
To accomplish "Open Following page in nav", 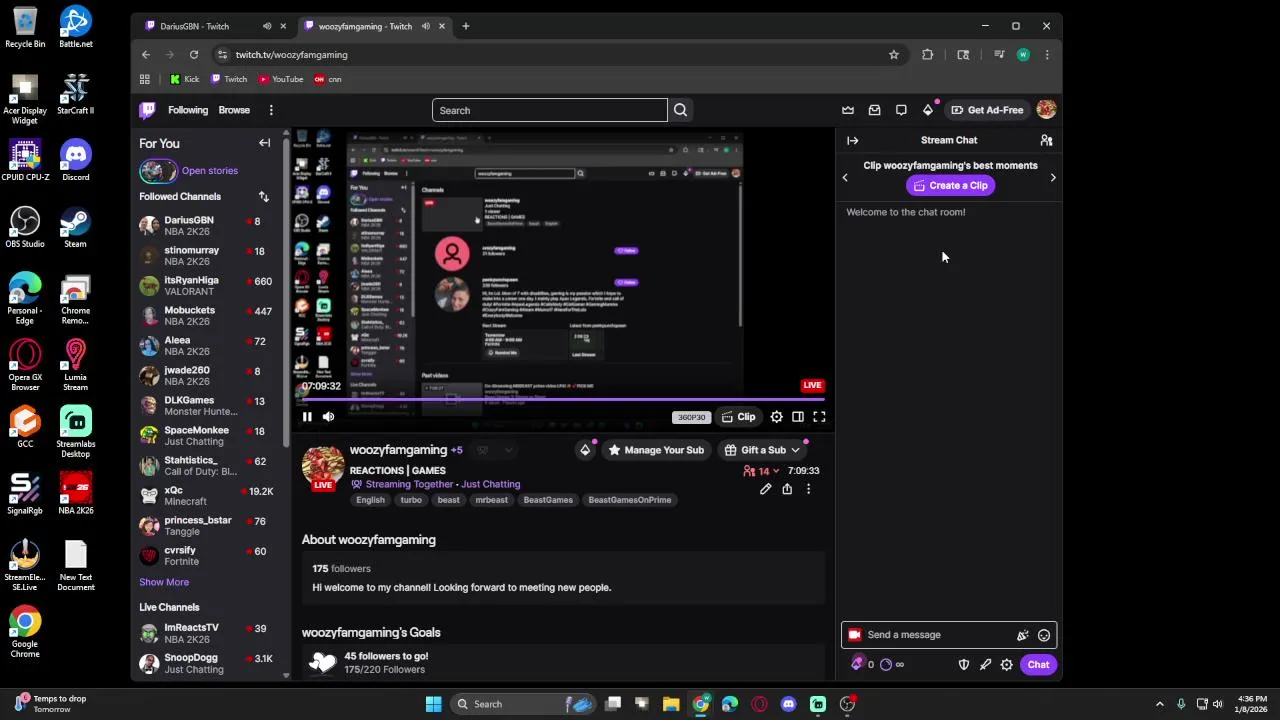I will click(188, 110).
